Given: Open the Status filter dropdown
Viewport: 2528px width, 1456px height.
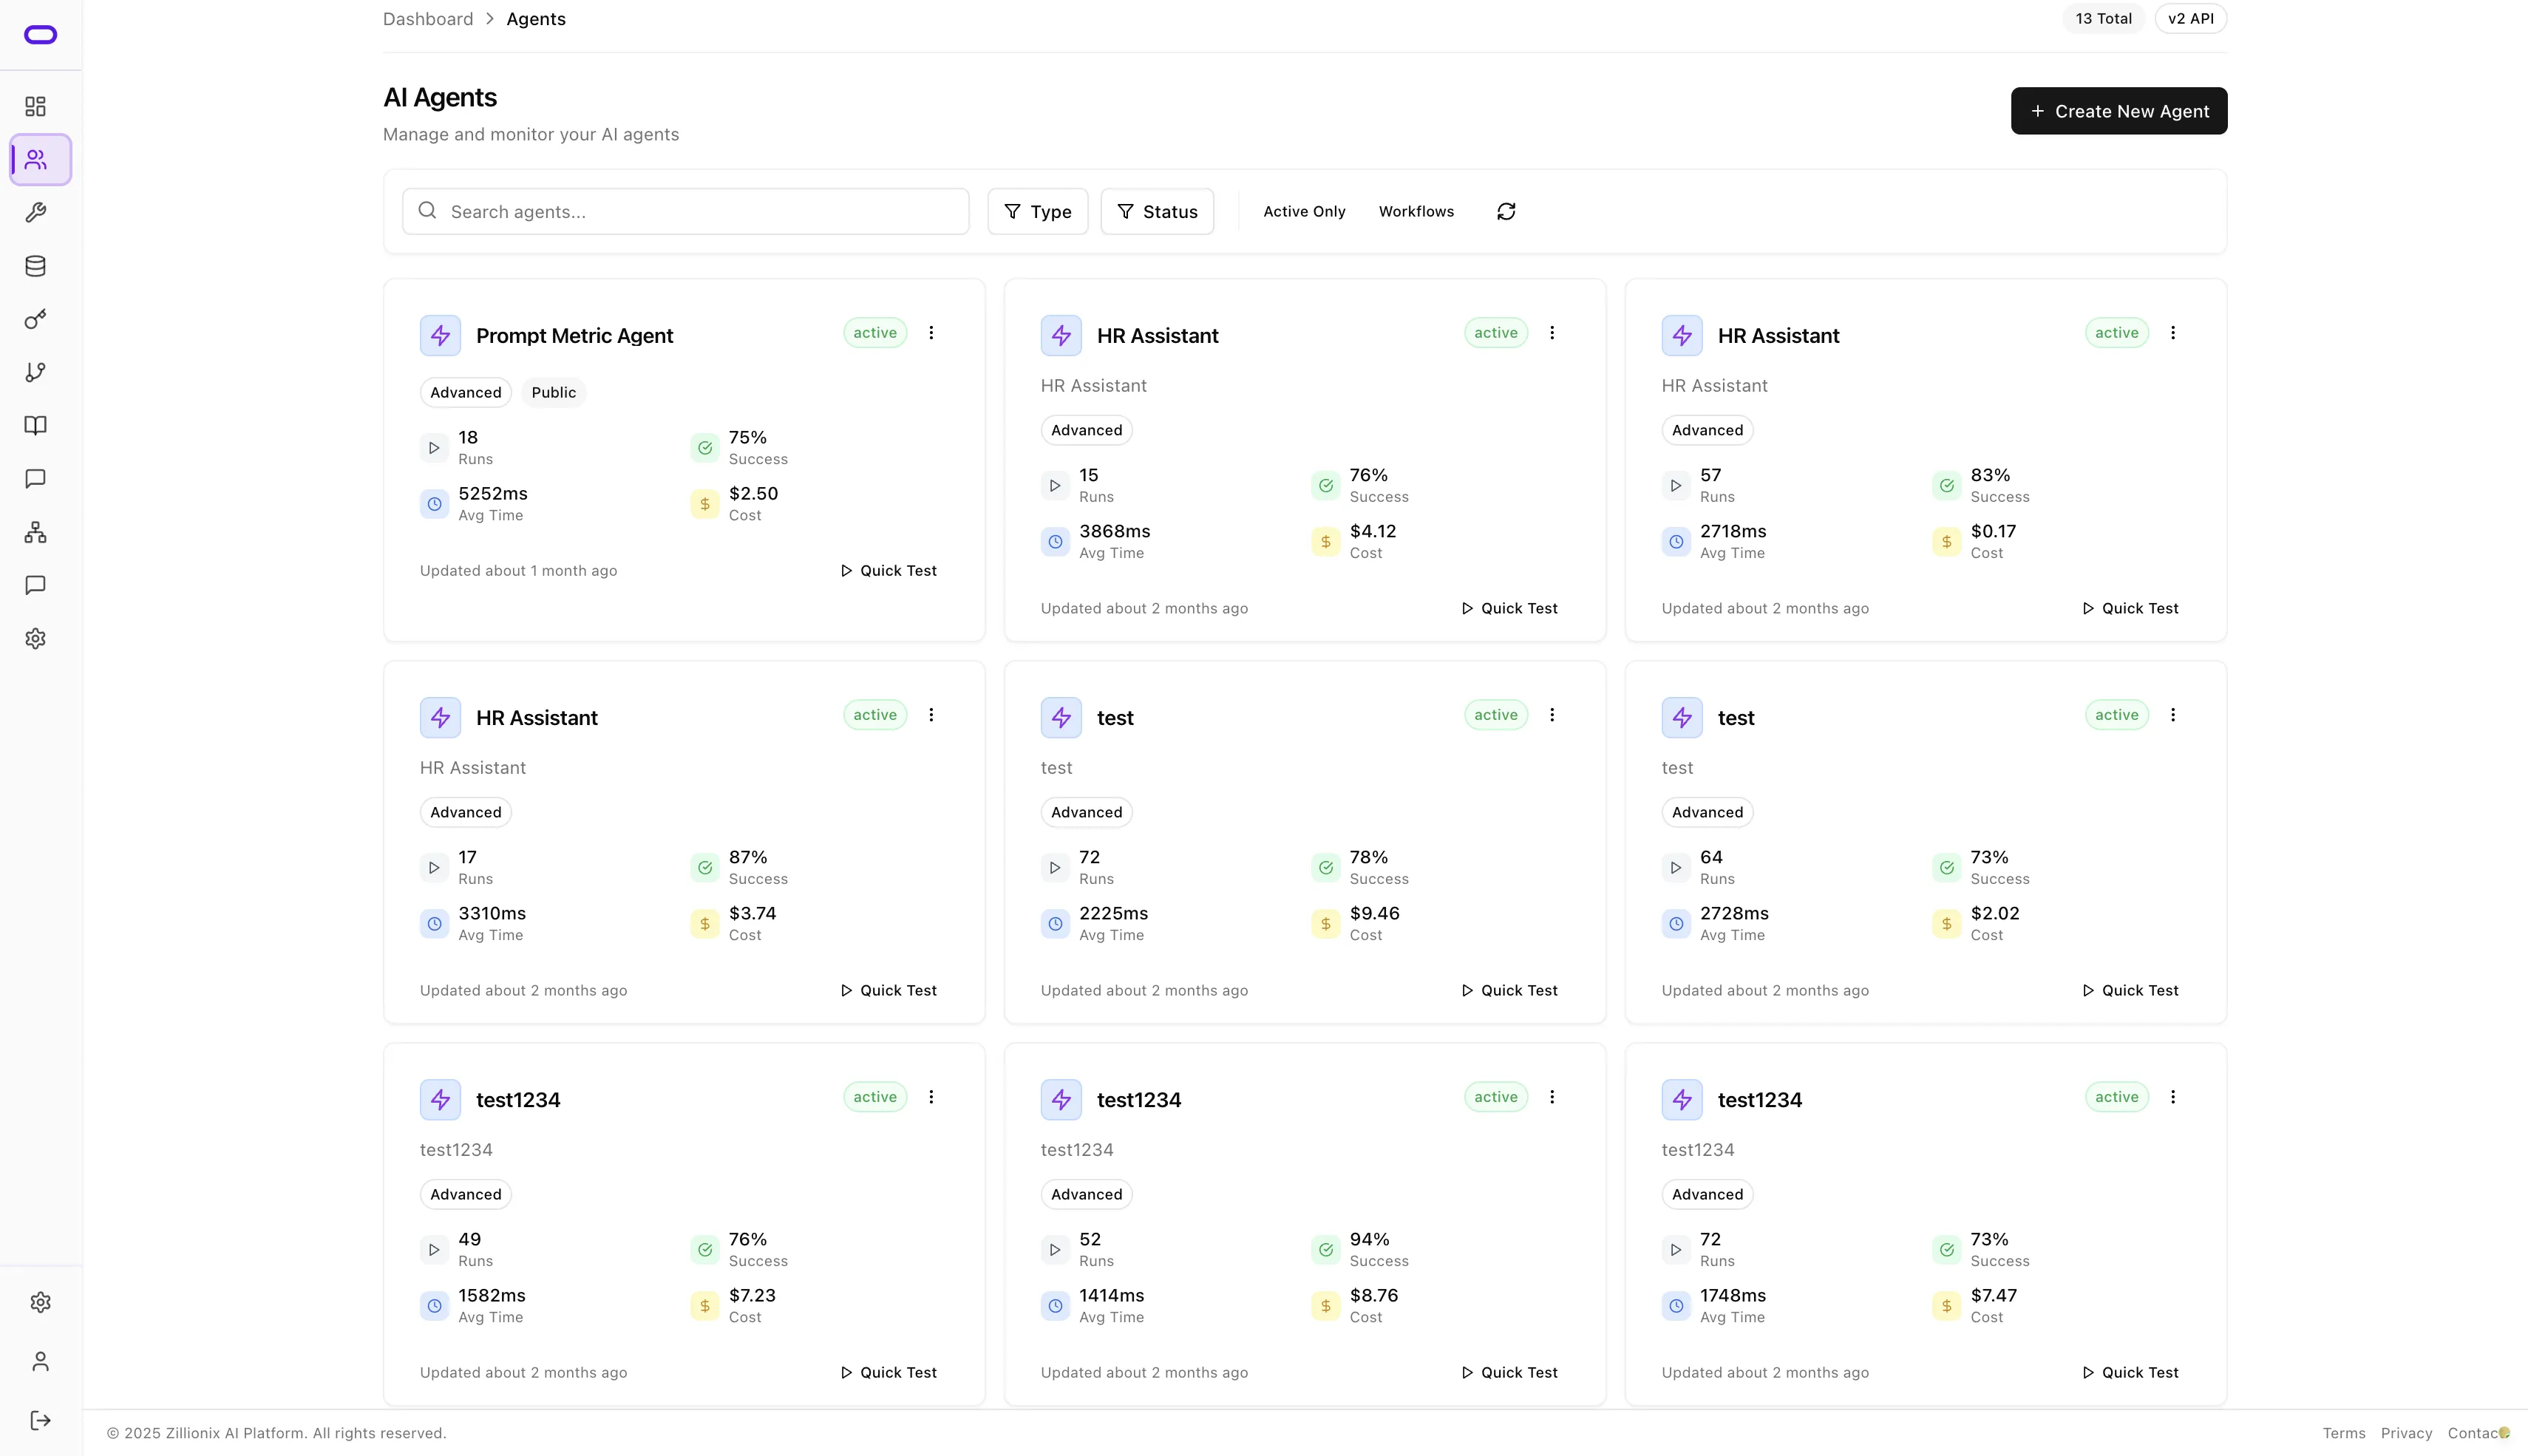Looking at the screenshot, I should coord(1157,211).
